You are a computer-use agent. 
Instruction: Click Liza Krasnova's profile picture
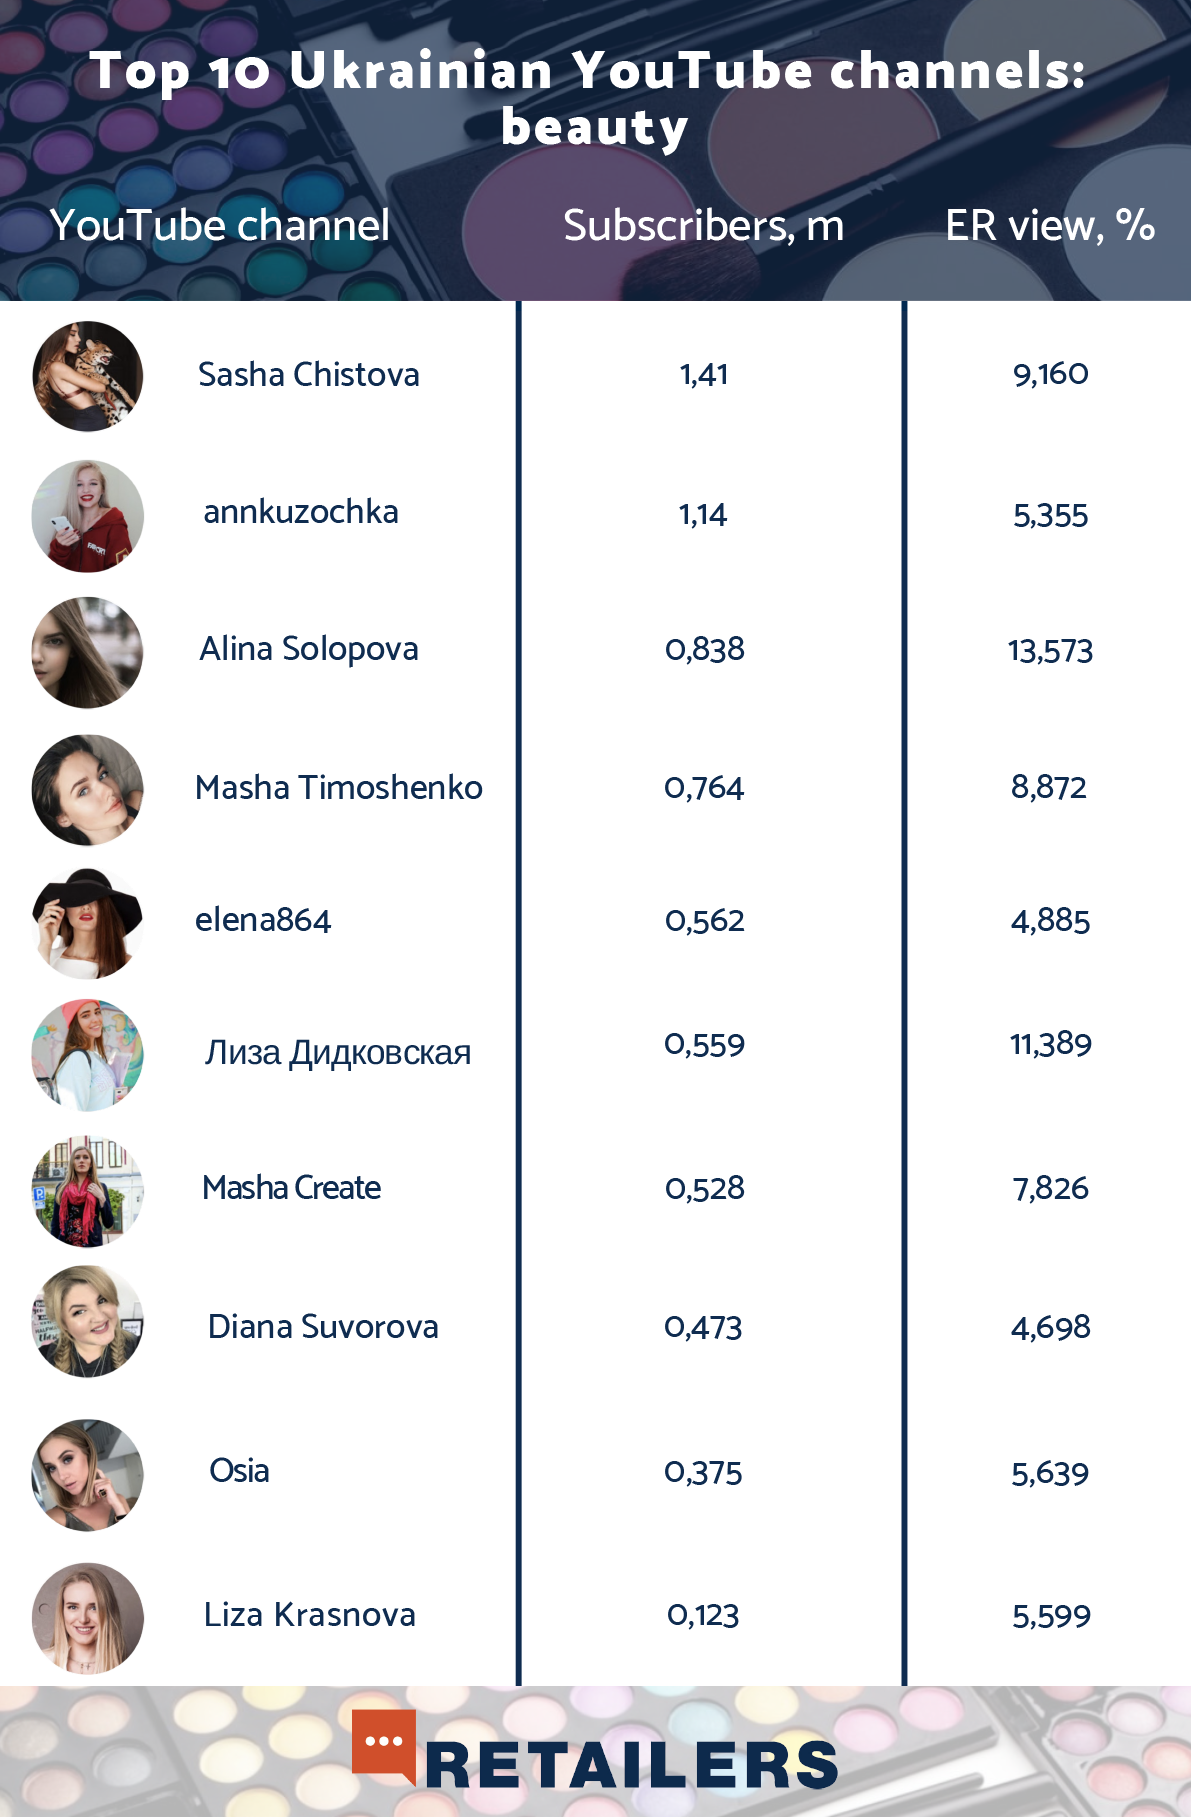pos(88,1618)
